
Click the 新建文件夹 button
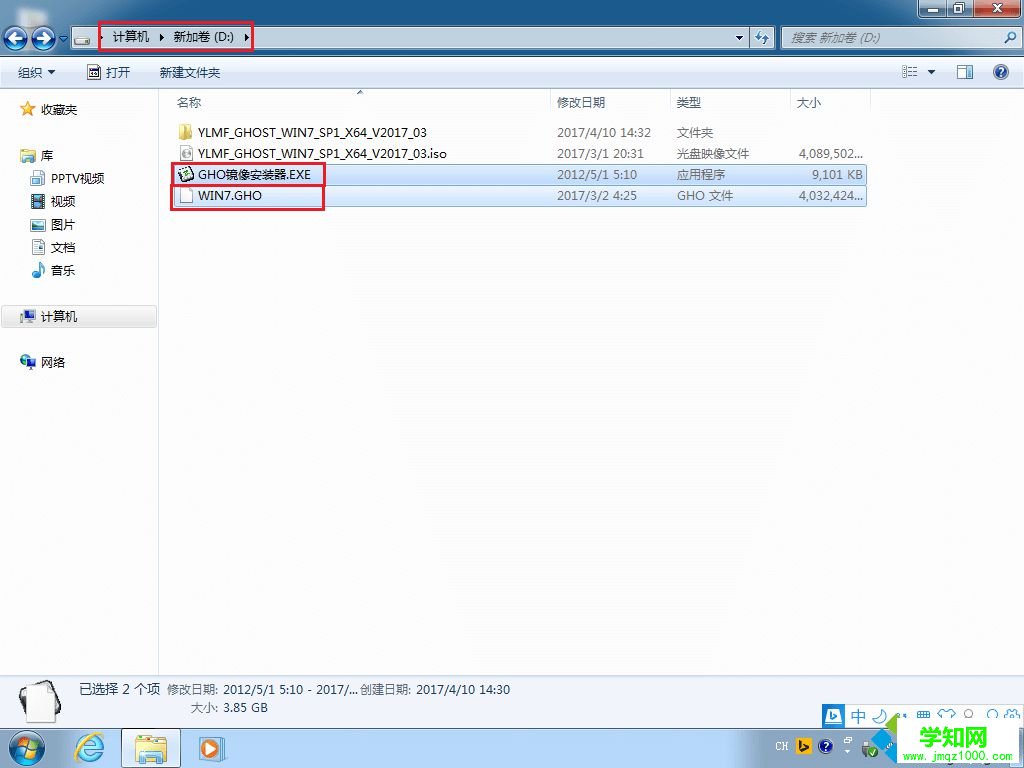(188, 72)
